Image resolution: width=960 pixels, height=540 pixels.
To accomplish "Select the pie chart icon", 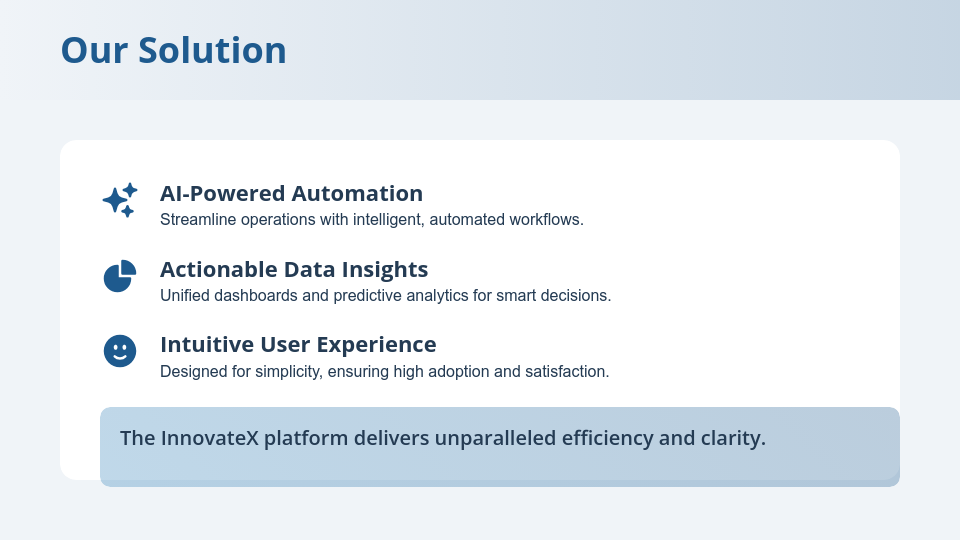I will [x=119, y=276].
